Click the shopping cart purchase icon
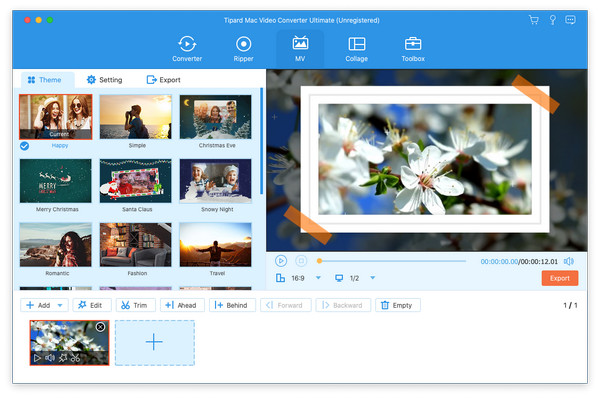Viewport: 600px width, 398px height. point(533,20)
